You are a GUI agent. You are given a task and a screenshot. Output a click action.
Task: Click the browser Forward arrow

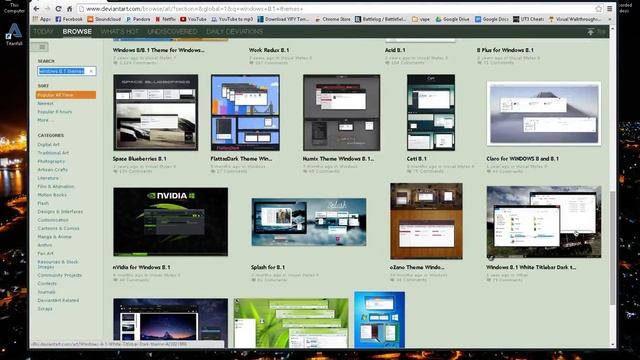point(47,9)
